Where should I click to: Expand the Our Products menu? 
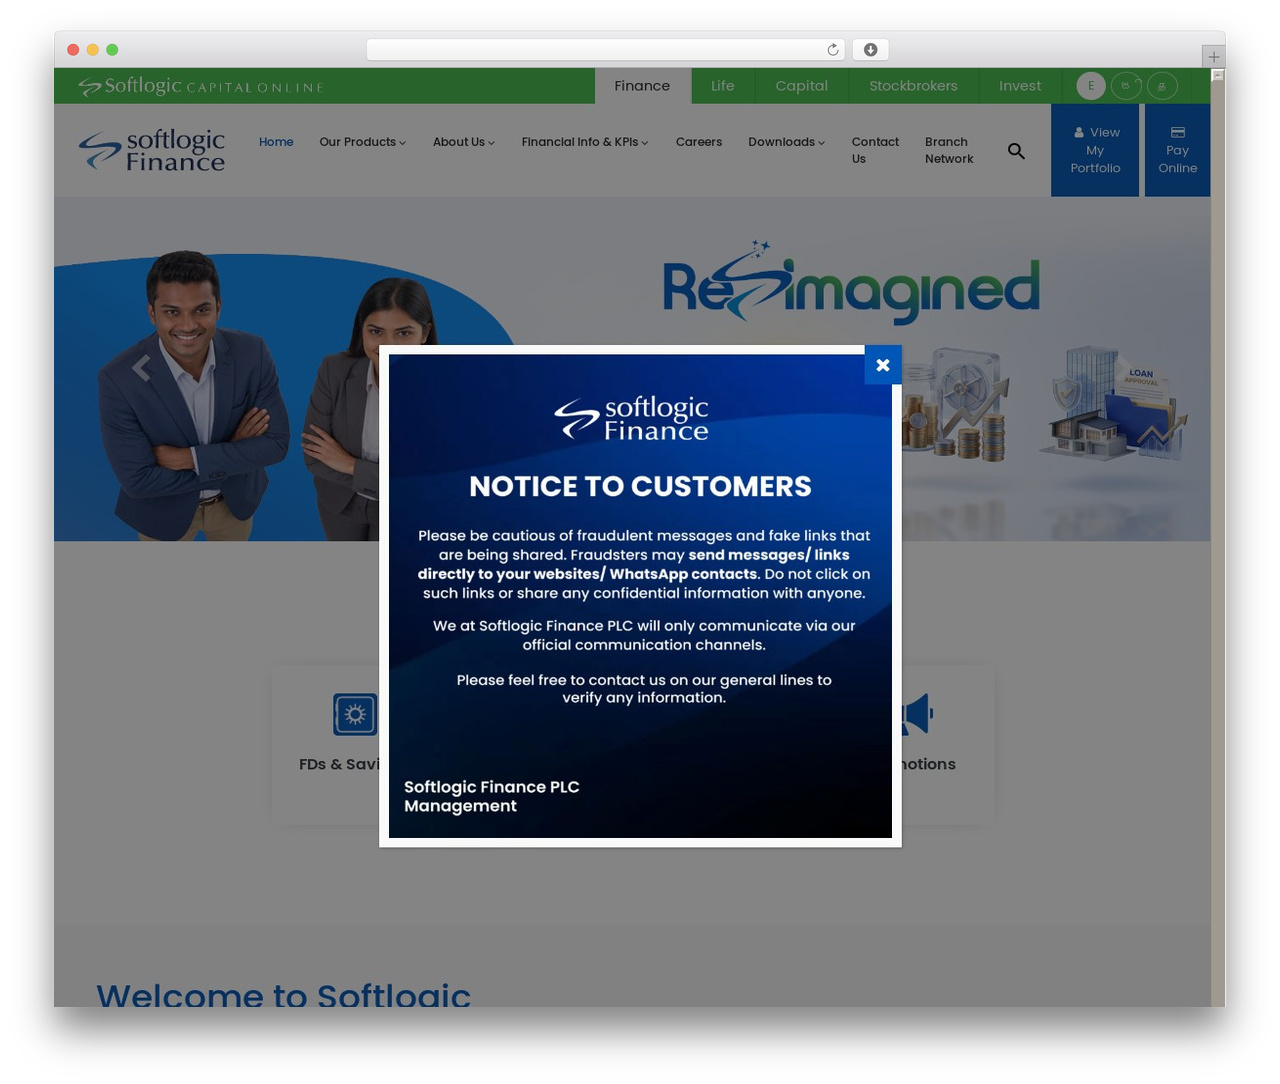[x=362, y=142]
